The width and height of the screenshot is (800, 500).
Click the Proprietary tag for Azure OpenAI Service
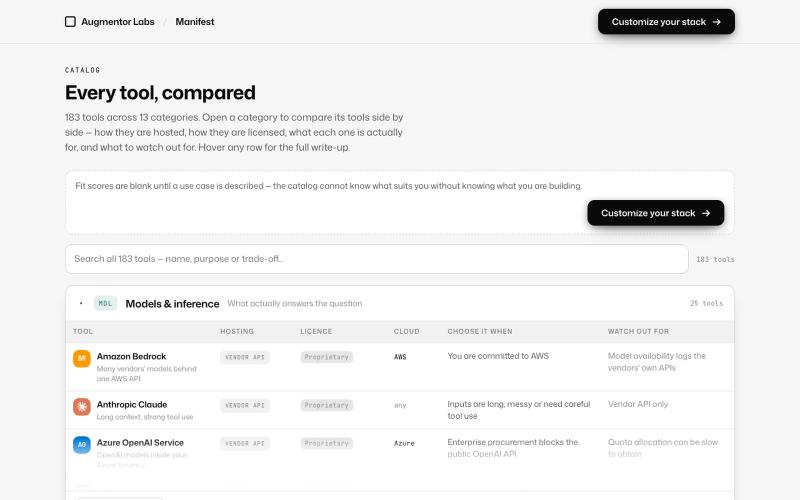(x=327, y=443)
